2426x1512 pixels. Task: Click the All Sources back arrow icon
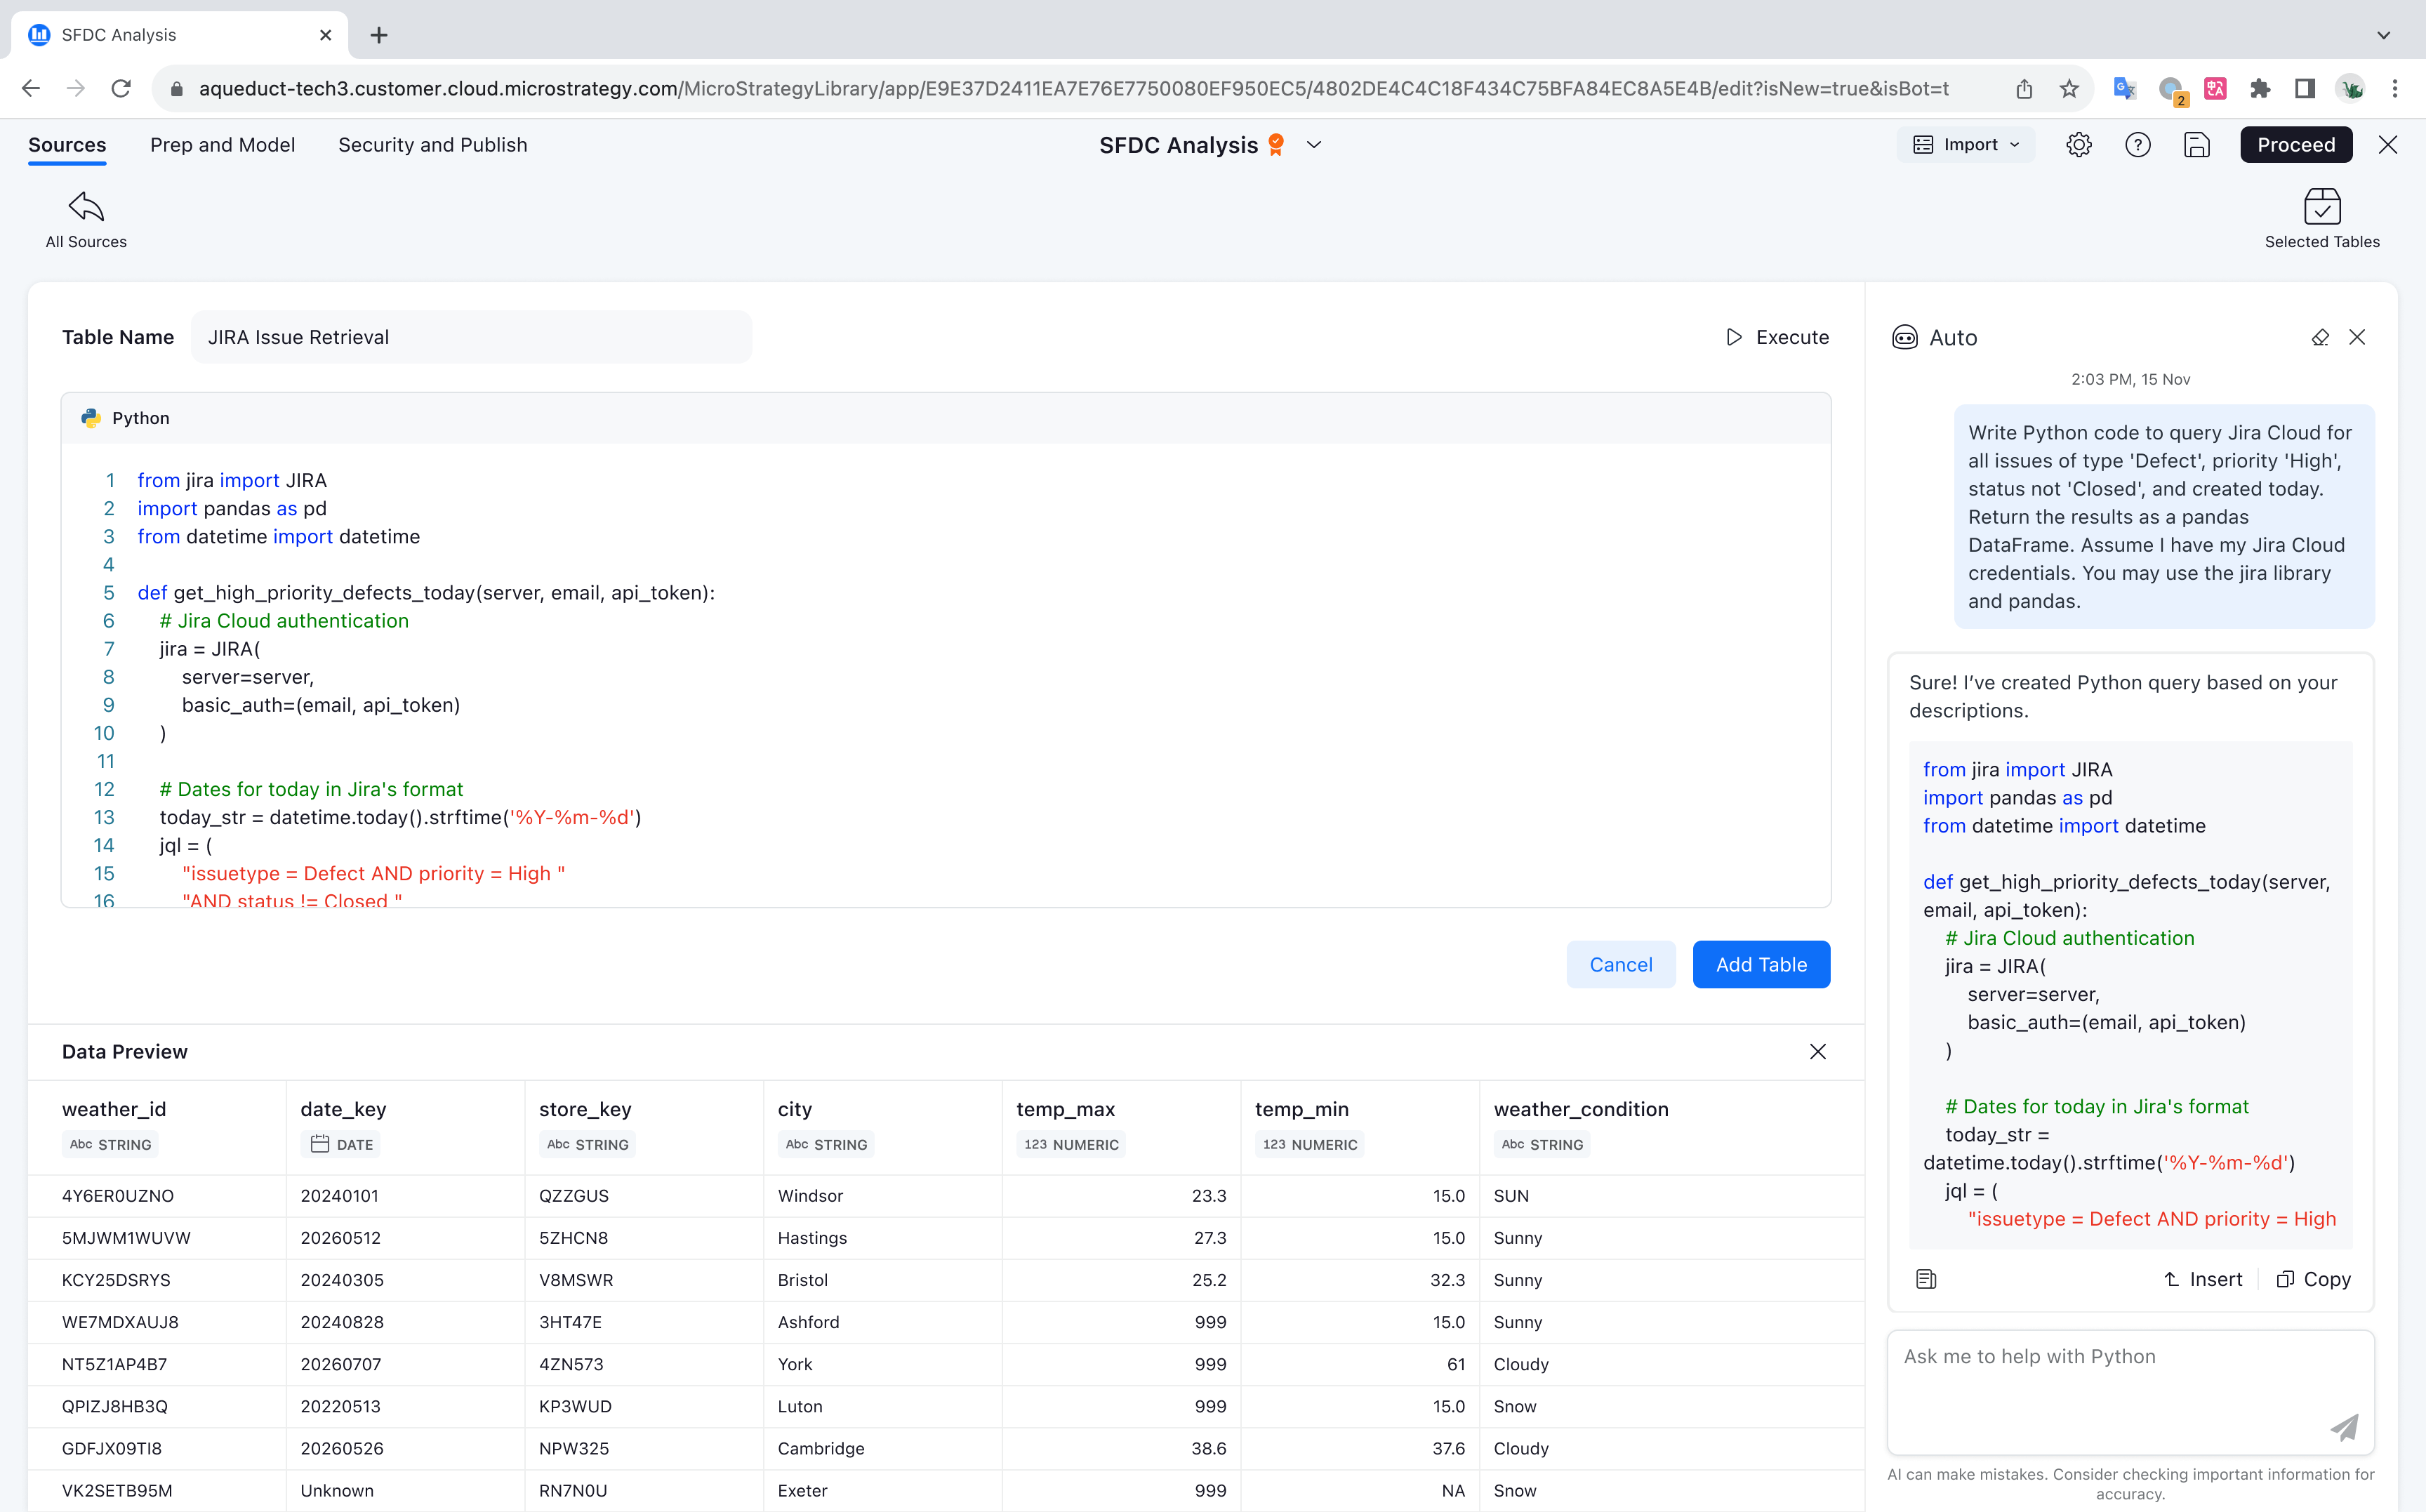click(x=86, y=207)
